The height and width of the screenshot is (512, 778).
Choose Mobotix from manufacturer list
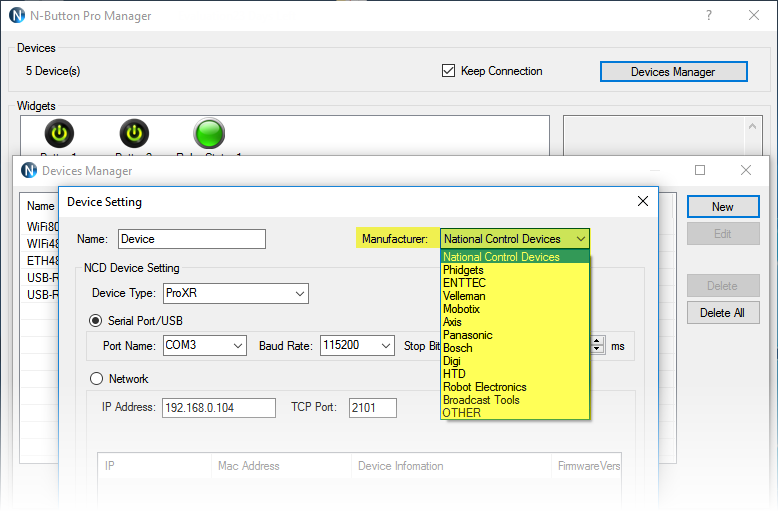[515, 309]
